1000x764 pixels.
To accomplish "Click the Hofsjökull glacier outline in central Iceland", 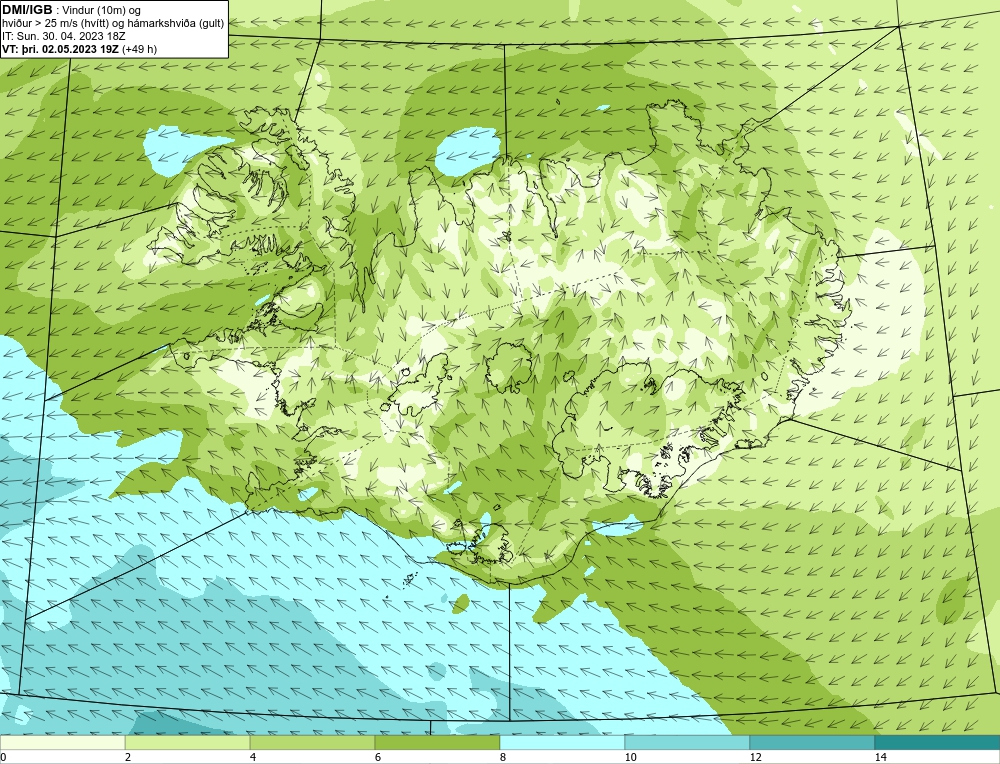I will pos(510,367).
